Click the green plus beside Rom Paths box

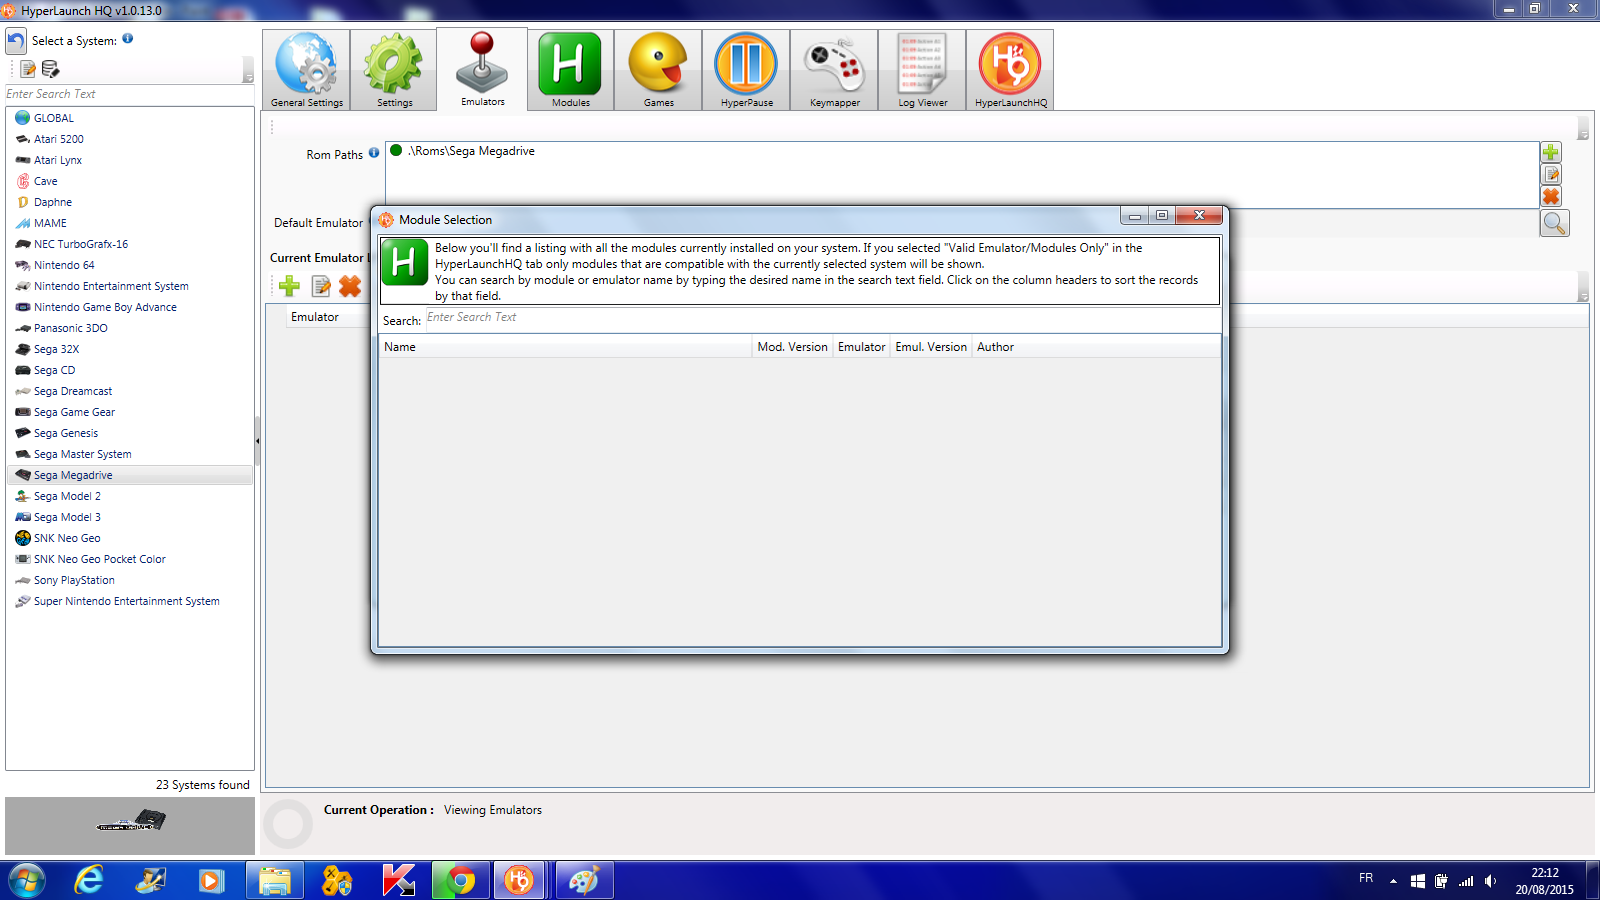point(1550,152)
